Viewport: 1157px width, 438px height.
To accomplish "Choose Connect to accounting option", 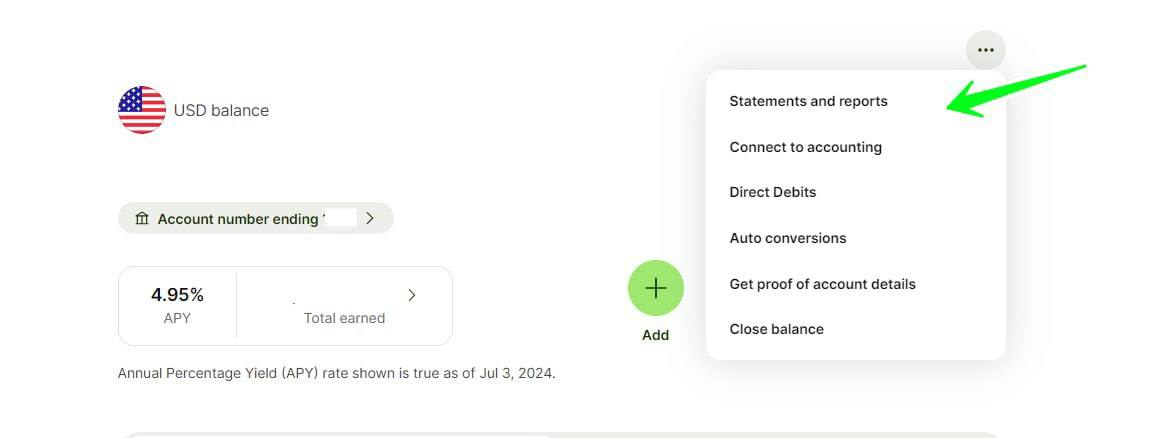I will pos(805,147).
